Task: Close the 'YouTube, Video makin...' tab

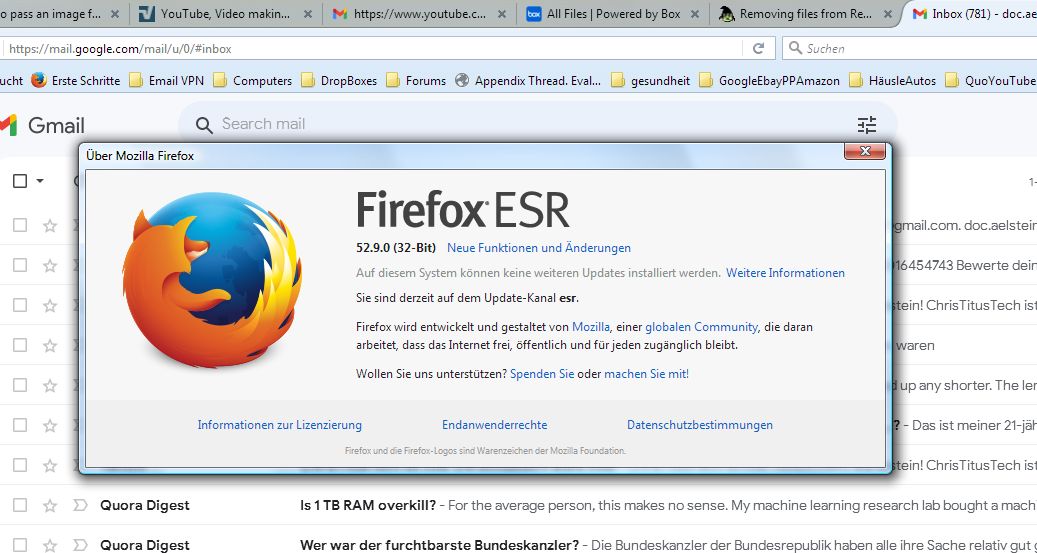Action: coord(308,14)
